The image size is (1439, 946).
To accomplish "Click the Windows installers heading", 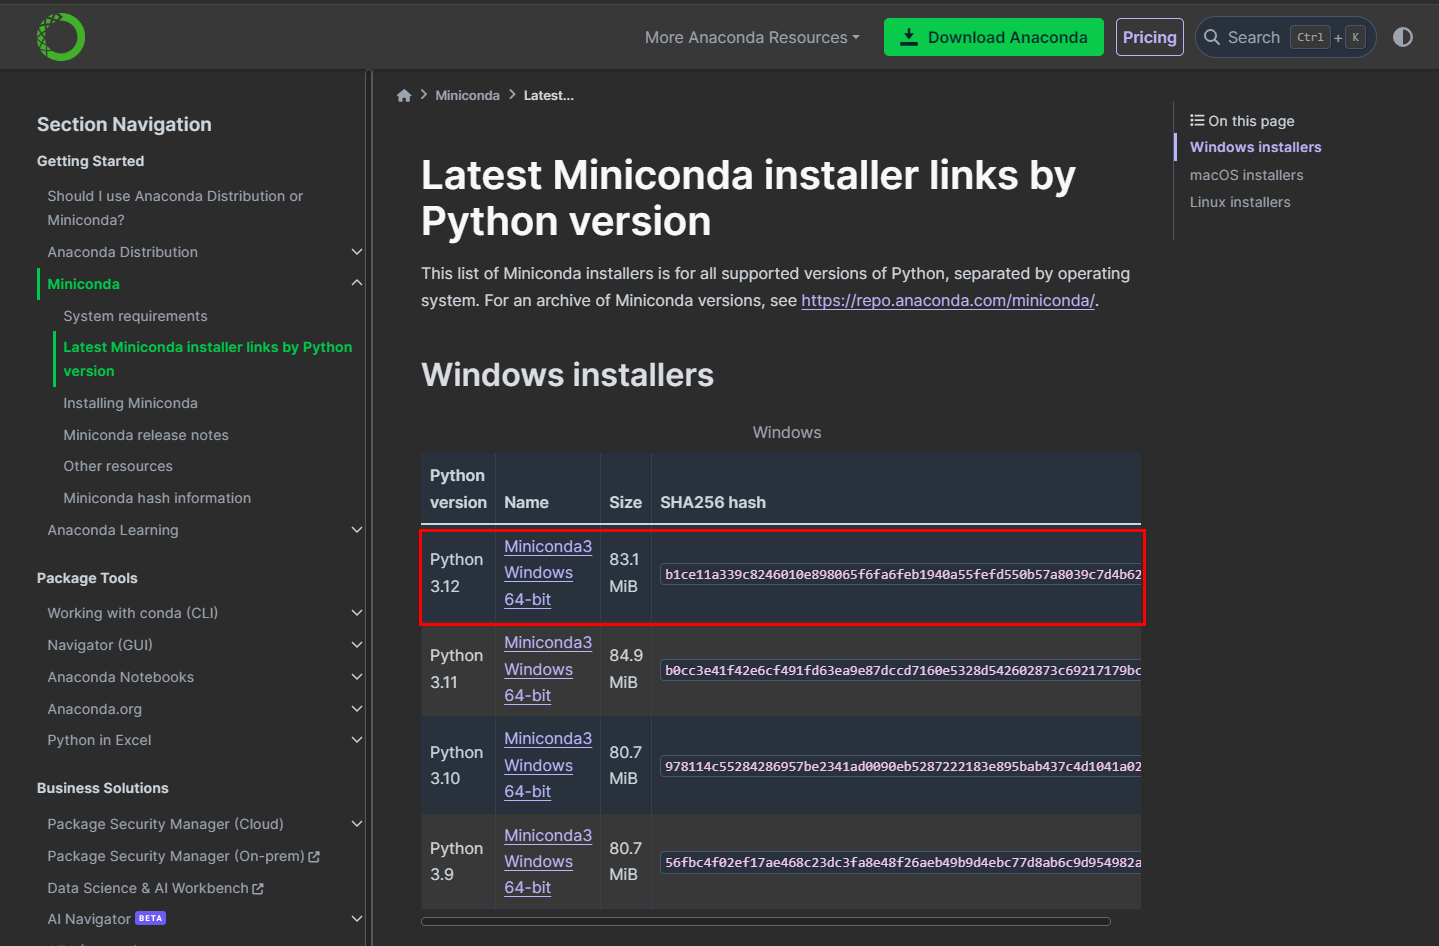I will point(567,375).
